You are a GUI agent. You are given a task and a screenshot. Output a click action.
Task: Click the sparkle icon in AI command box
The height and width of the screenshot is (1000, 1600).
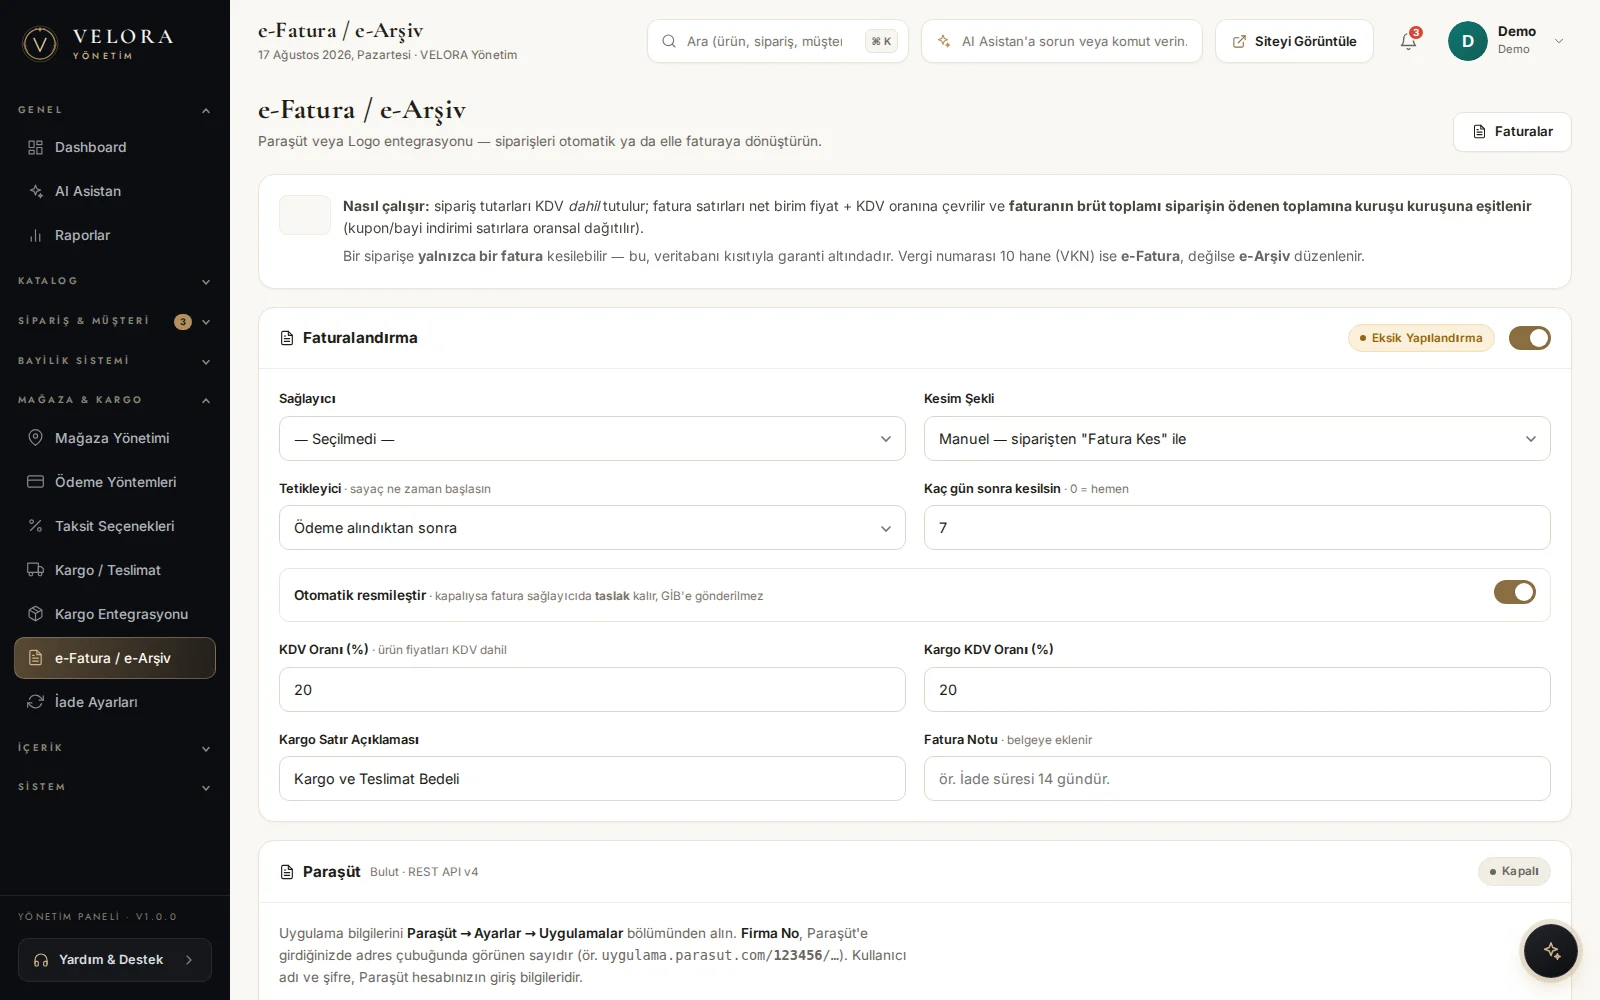(944, 41)
